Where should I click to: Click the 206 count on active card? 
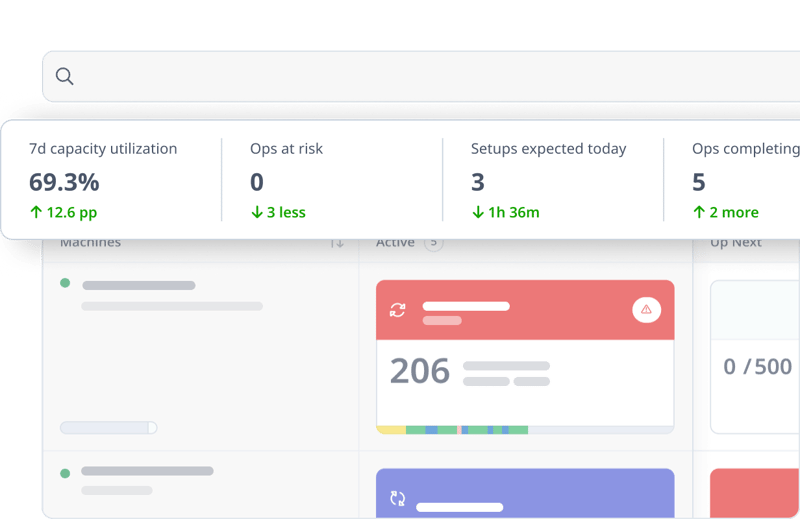(x=420, y=371)
